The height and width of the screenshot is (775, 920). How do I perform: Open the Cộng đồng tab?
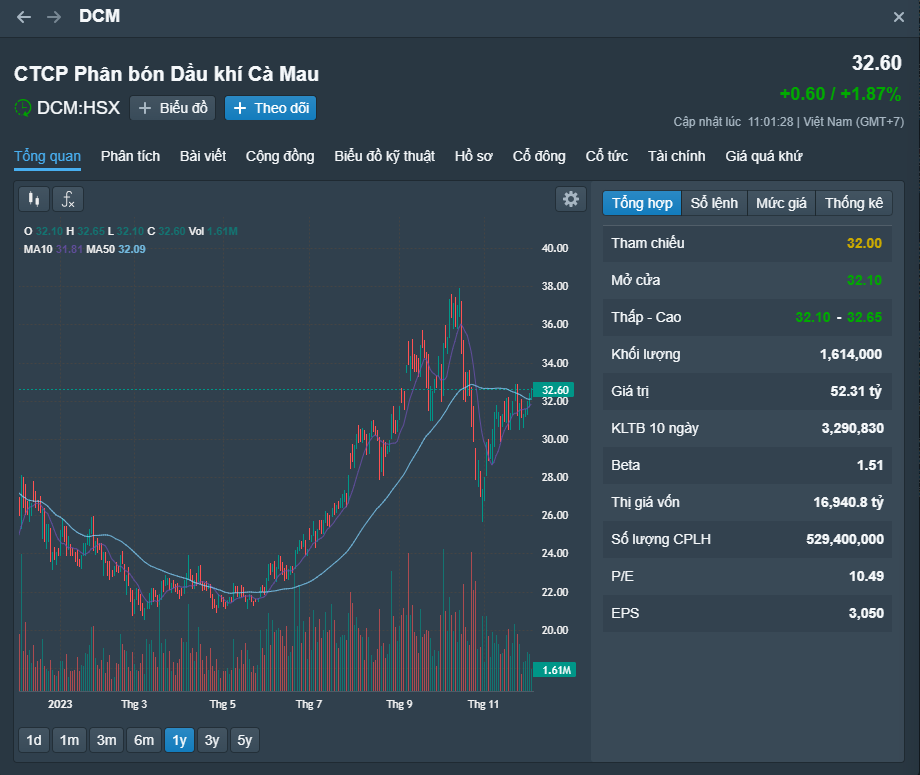(x=280, y=156)
